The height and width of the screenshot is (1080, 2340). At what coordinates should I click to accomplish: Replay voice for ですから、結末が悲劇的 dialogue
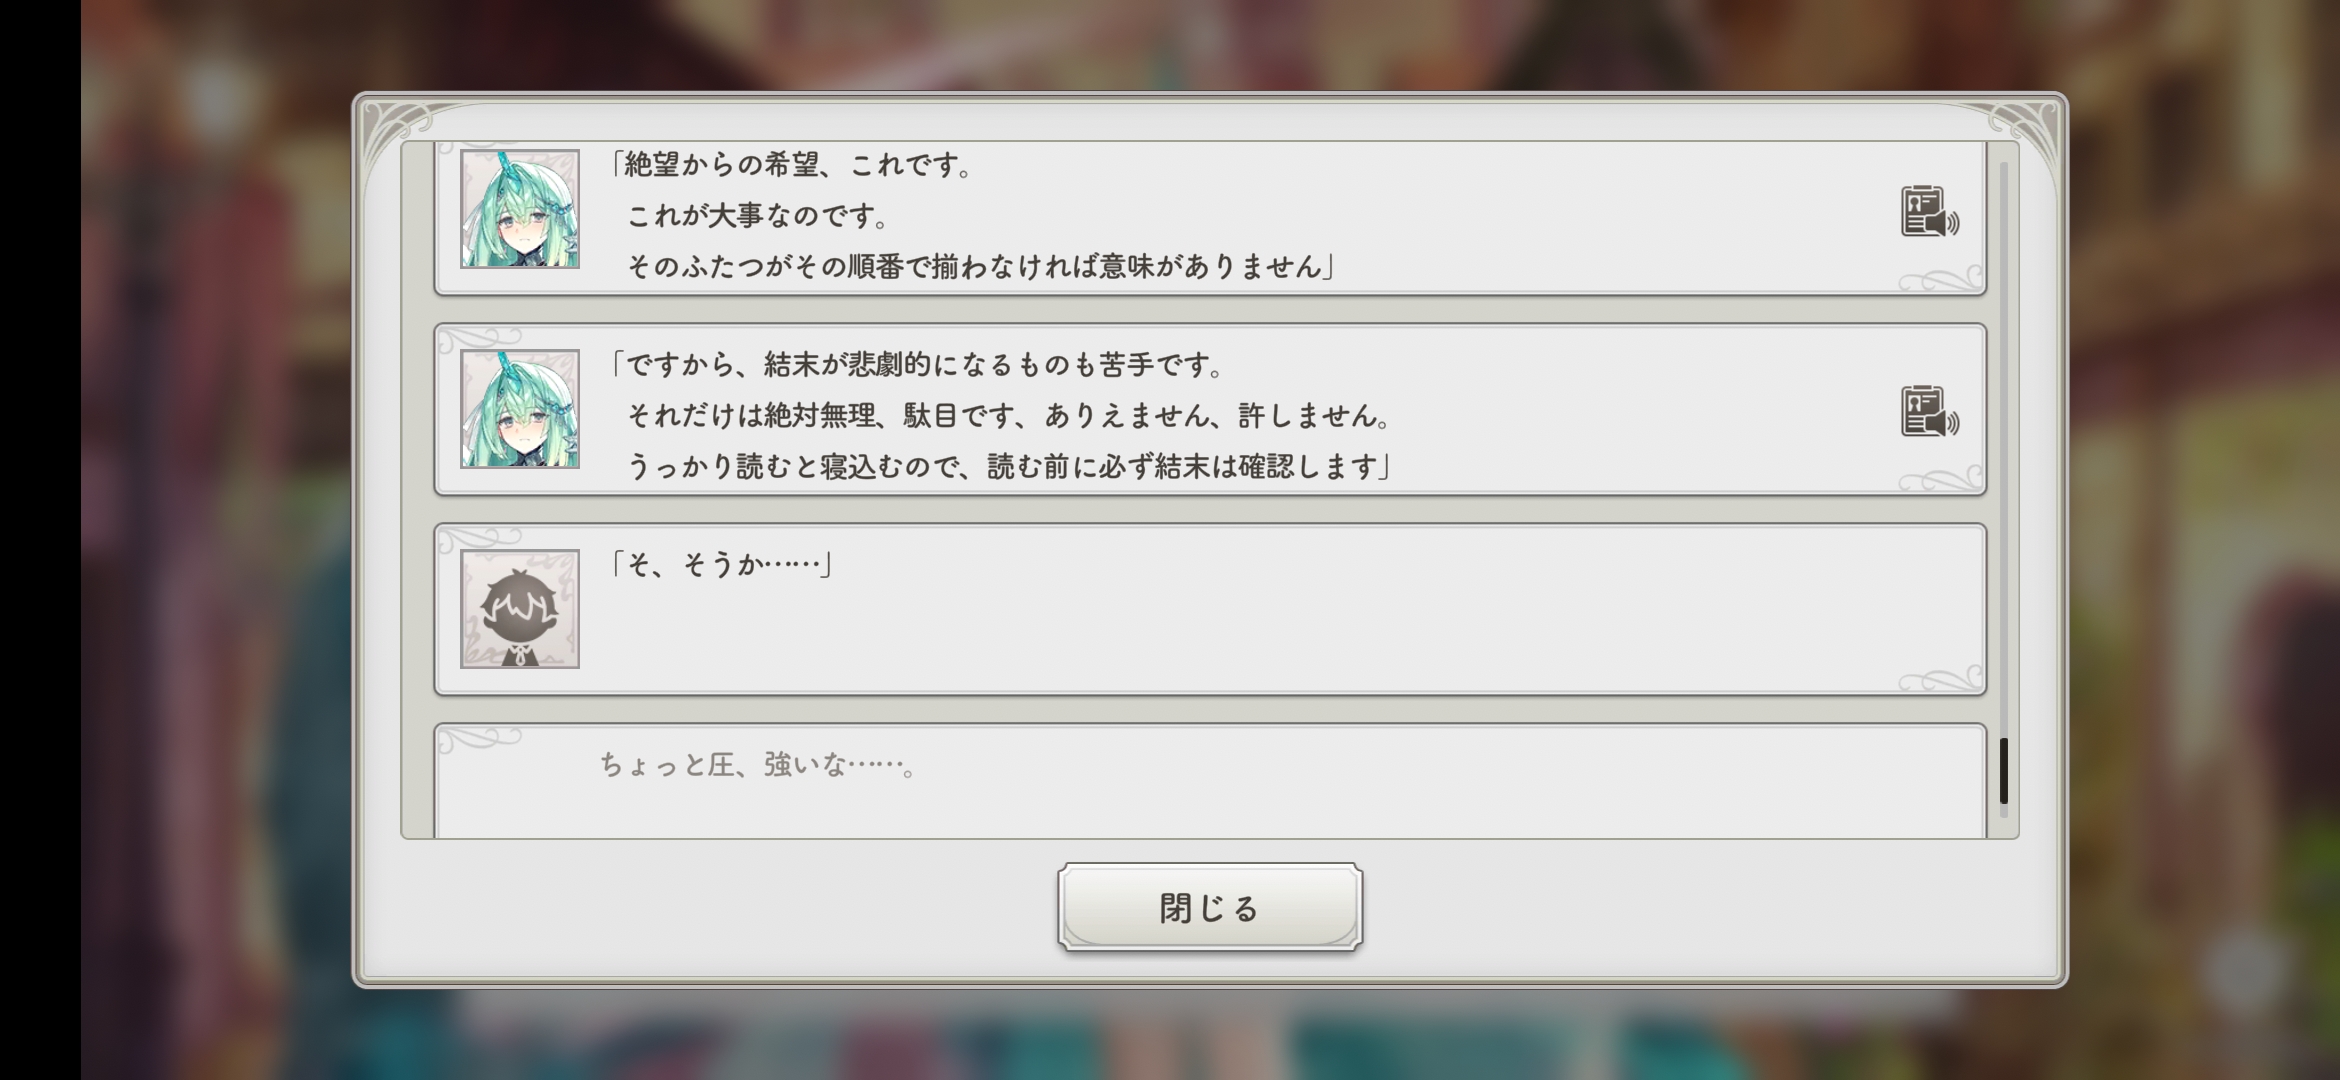[1929, 412]
